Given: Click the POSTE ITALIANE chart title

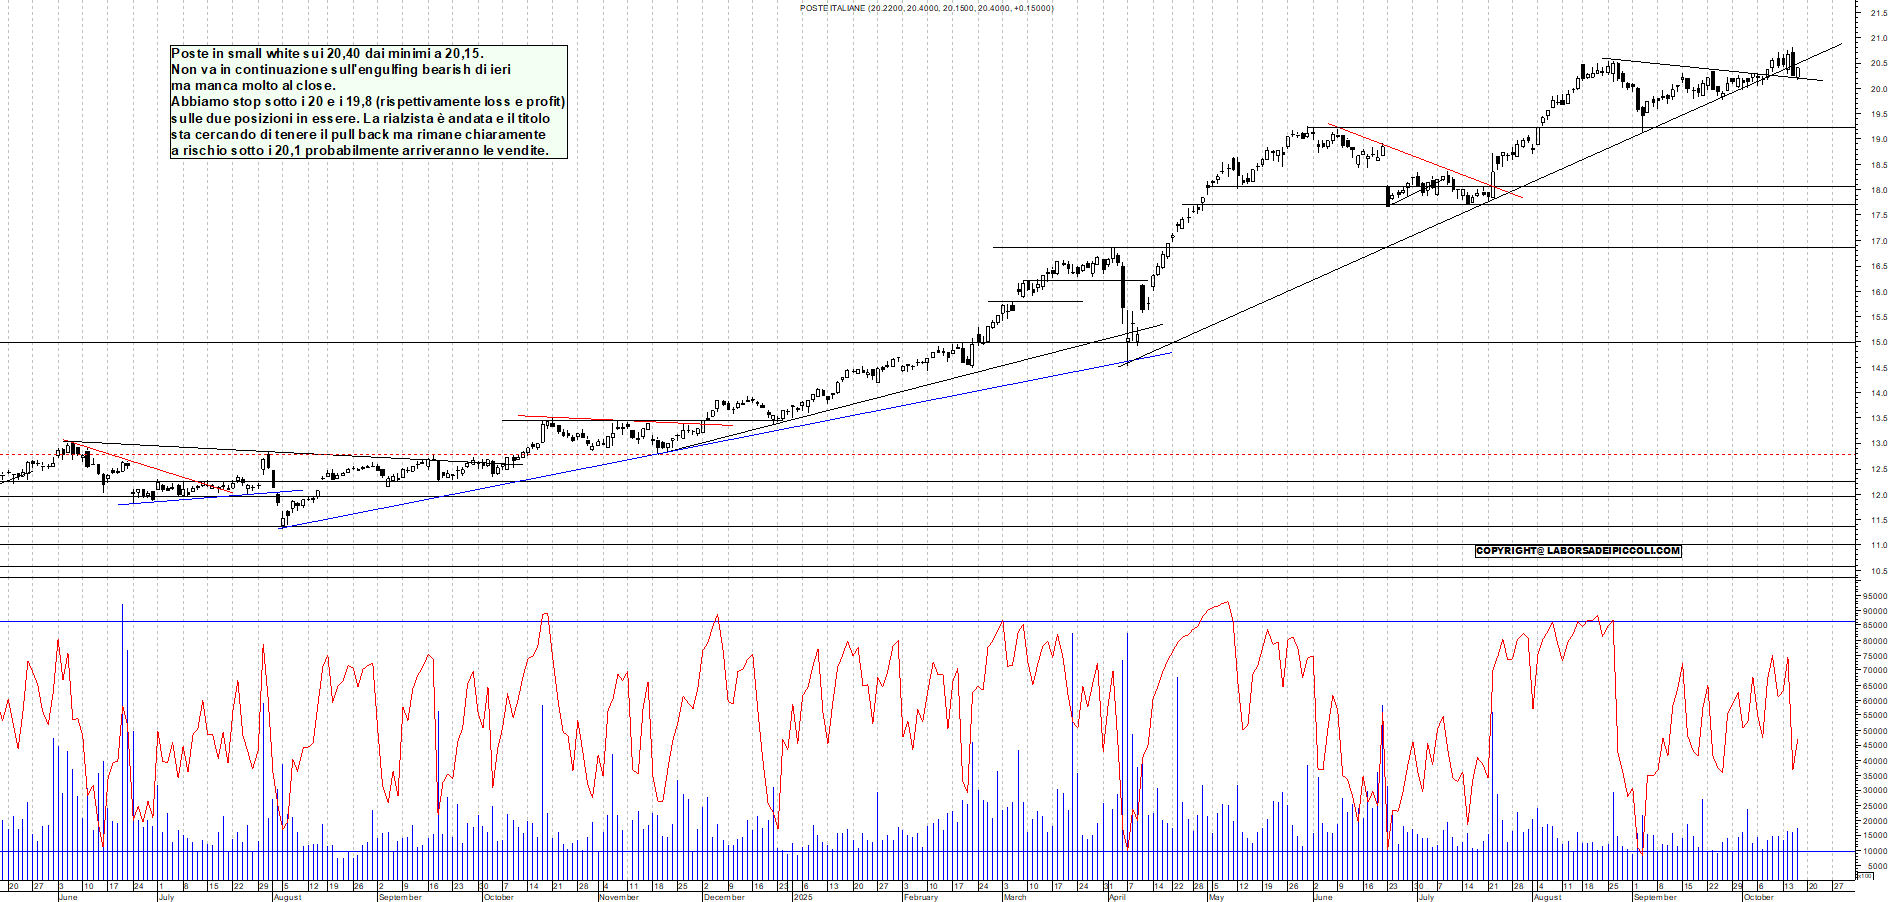Looking at the screenshot, I should click(x=925, y=8).
